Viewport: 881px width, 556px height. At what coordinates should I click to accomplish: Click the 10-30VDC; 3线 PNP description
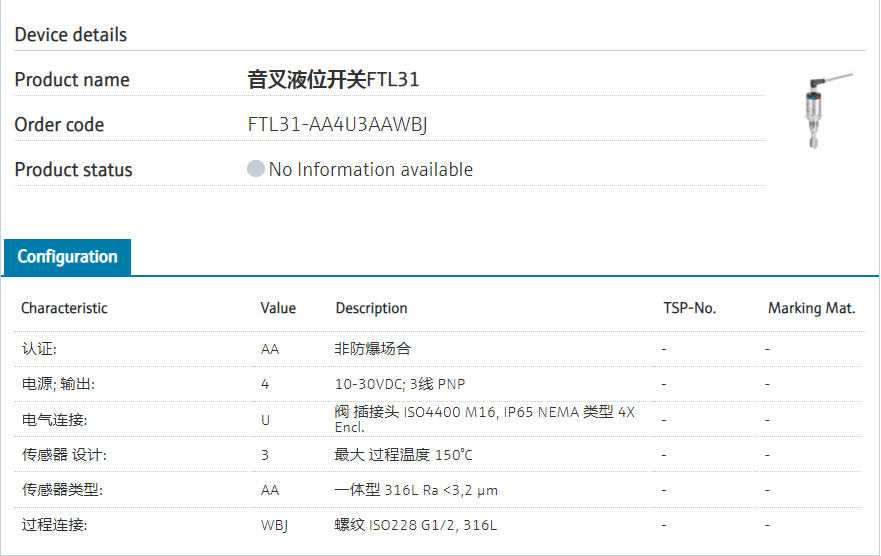pyautogui.click(x=400, y=384)
